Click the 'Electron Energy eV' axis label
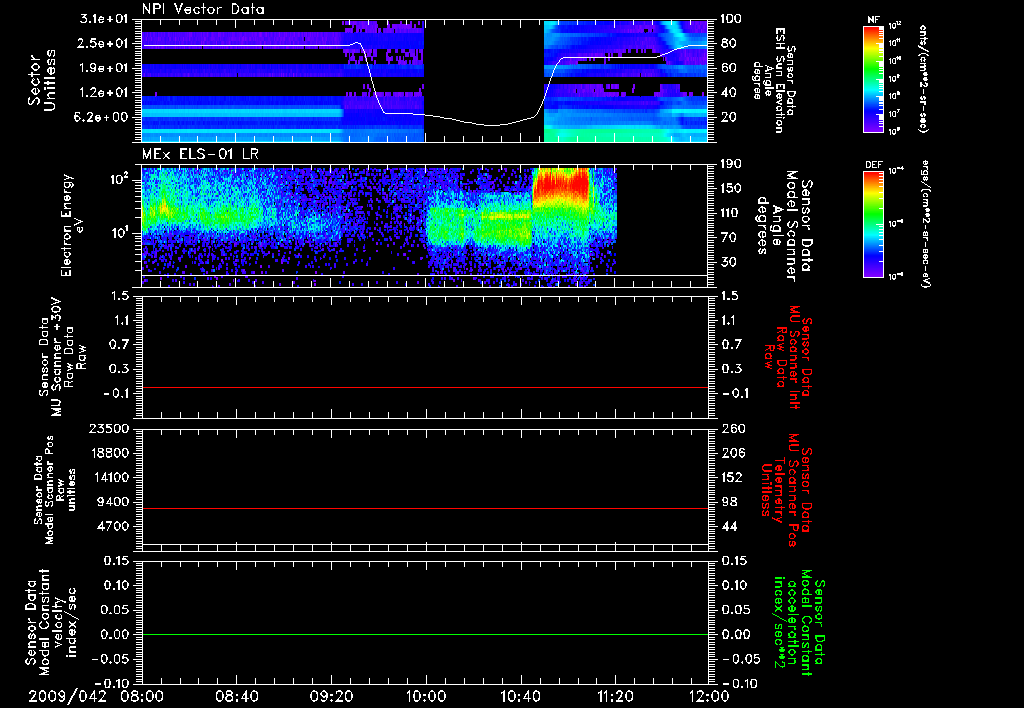The height and width of the screenshot is (708, 1024). point(74,225)
